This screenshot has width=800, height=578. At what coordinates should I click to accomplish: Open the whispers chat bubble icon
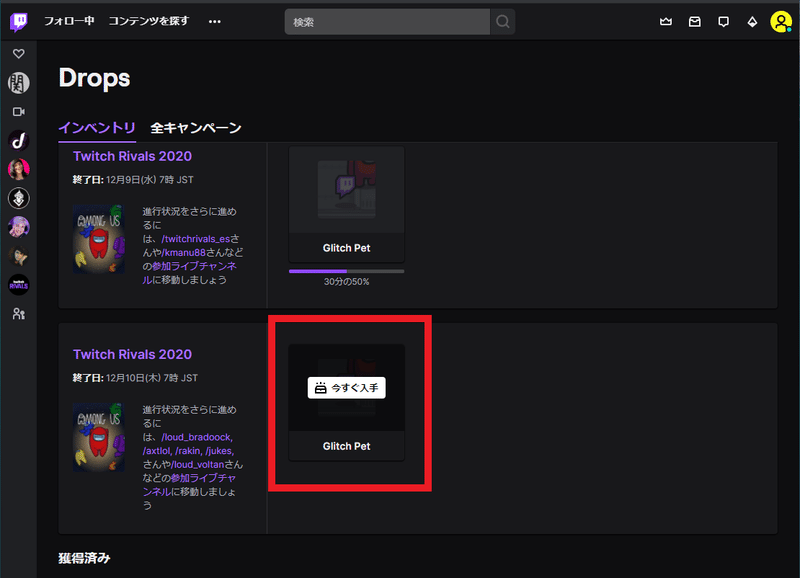click(723, 21)
